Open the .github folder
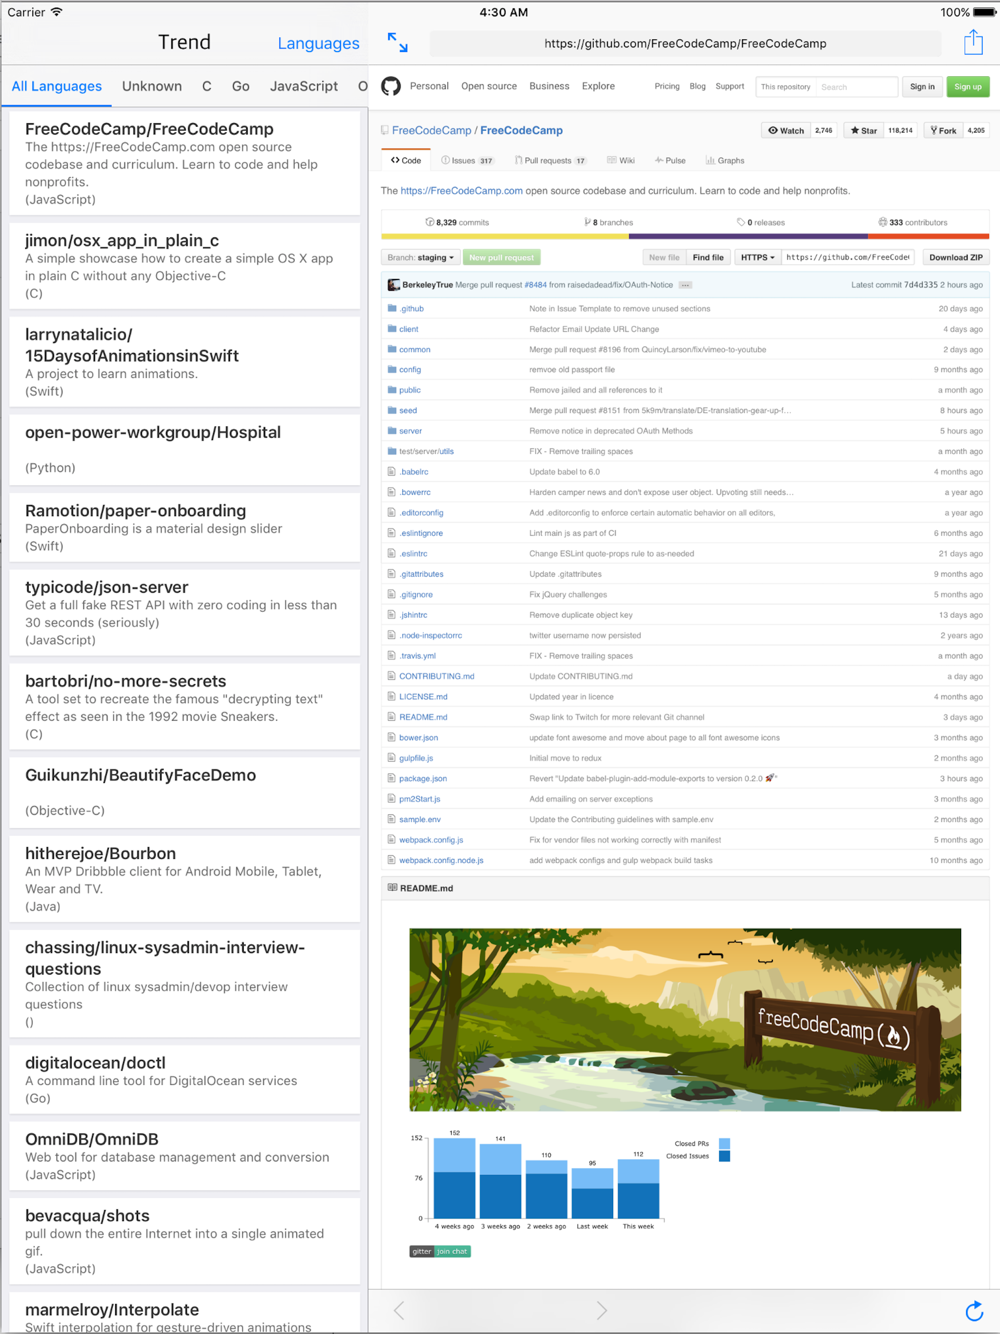The width and height of the screenshot is (1000, 1334). [412, 309]
